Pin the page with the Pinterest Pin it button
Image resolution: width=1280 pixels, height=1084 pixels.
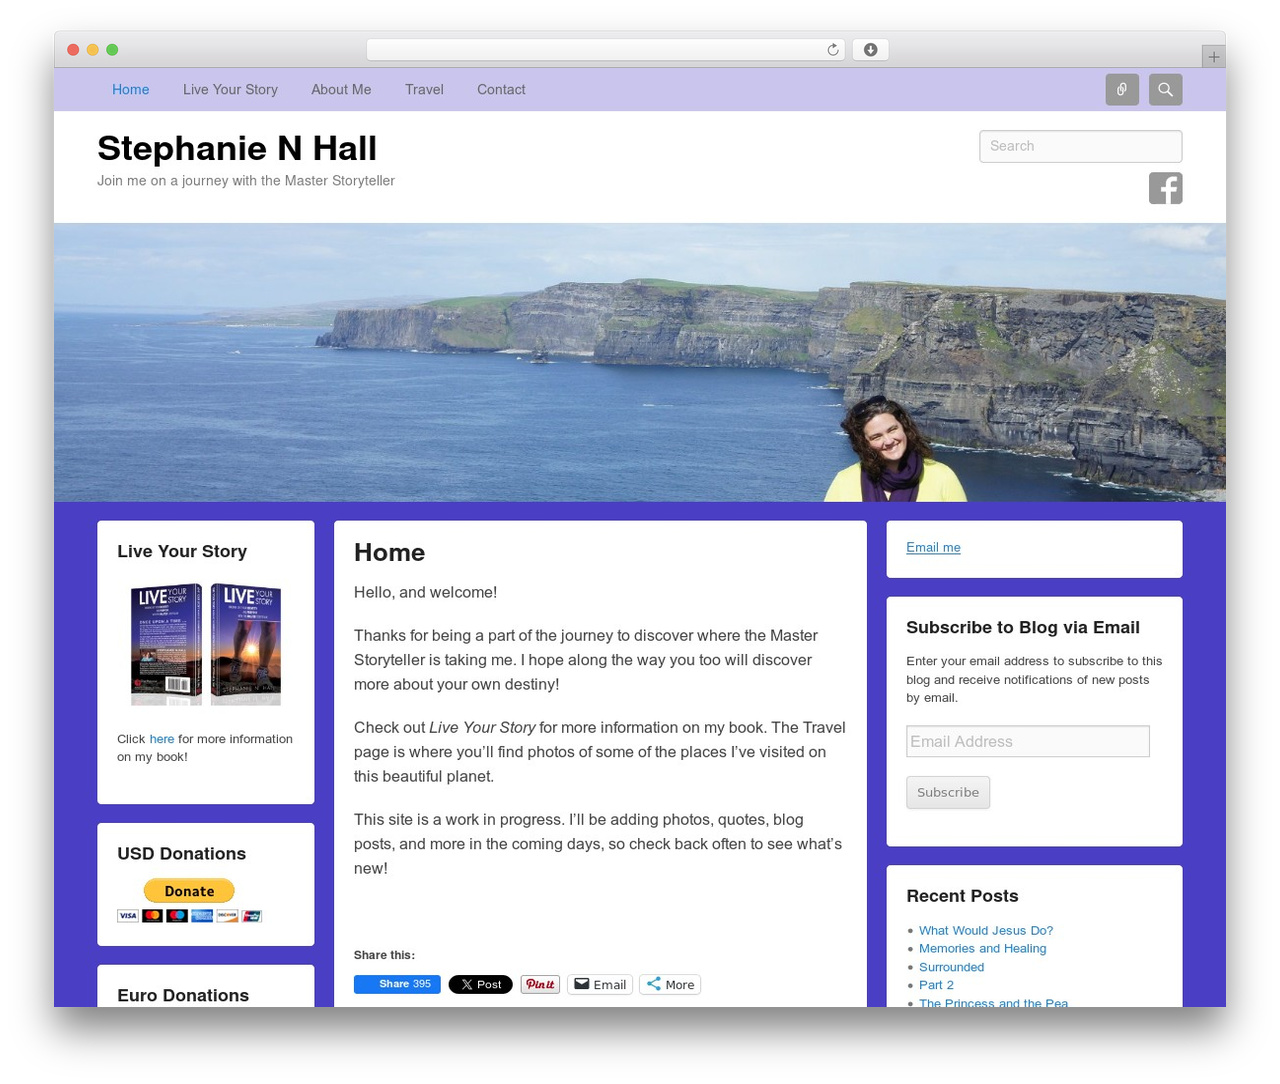[540, 984]
